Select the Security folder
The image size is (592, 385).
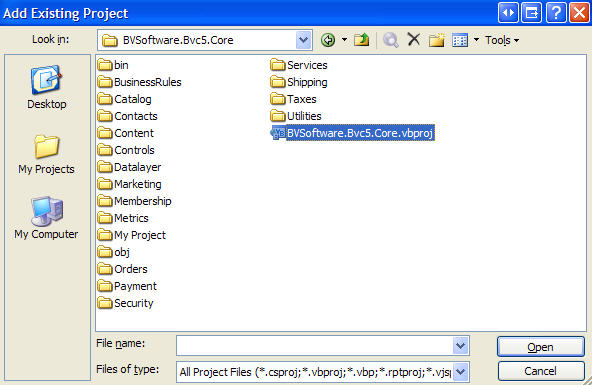126,303
